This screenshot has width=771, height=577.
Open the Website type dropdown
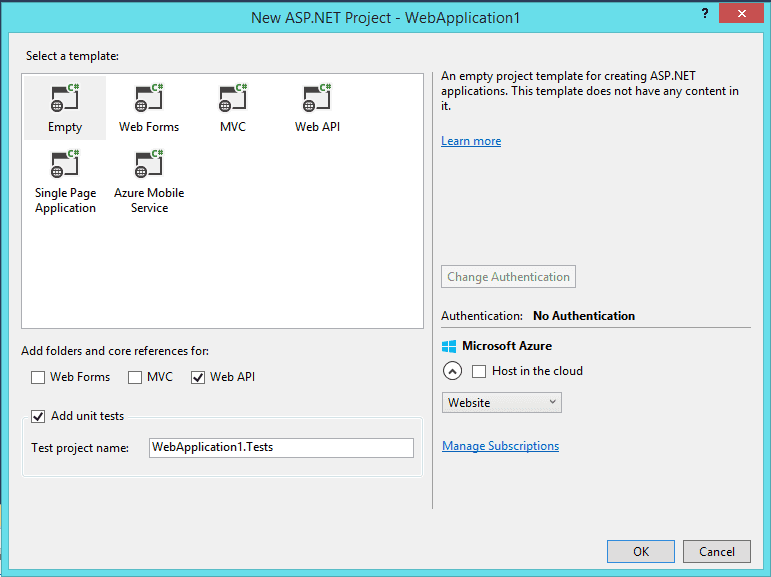[x=502, y=402]
